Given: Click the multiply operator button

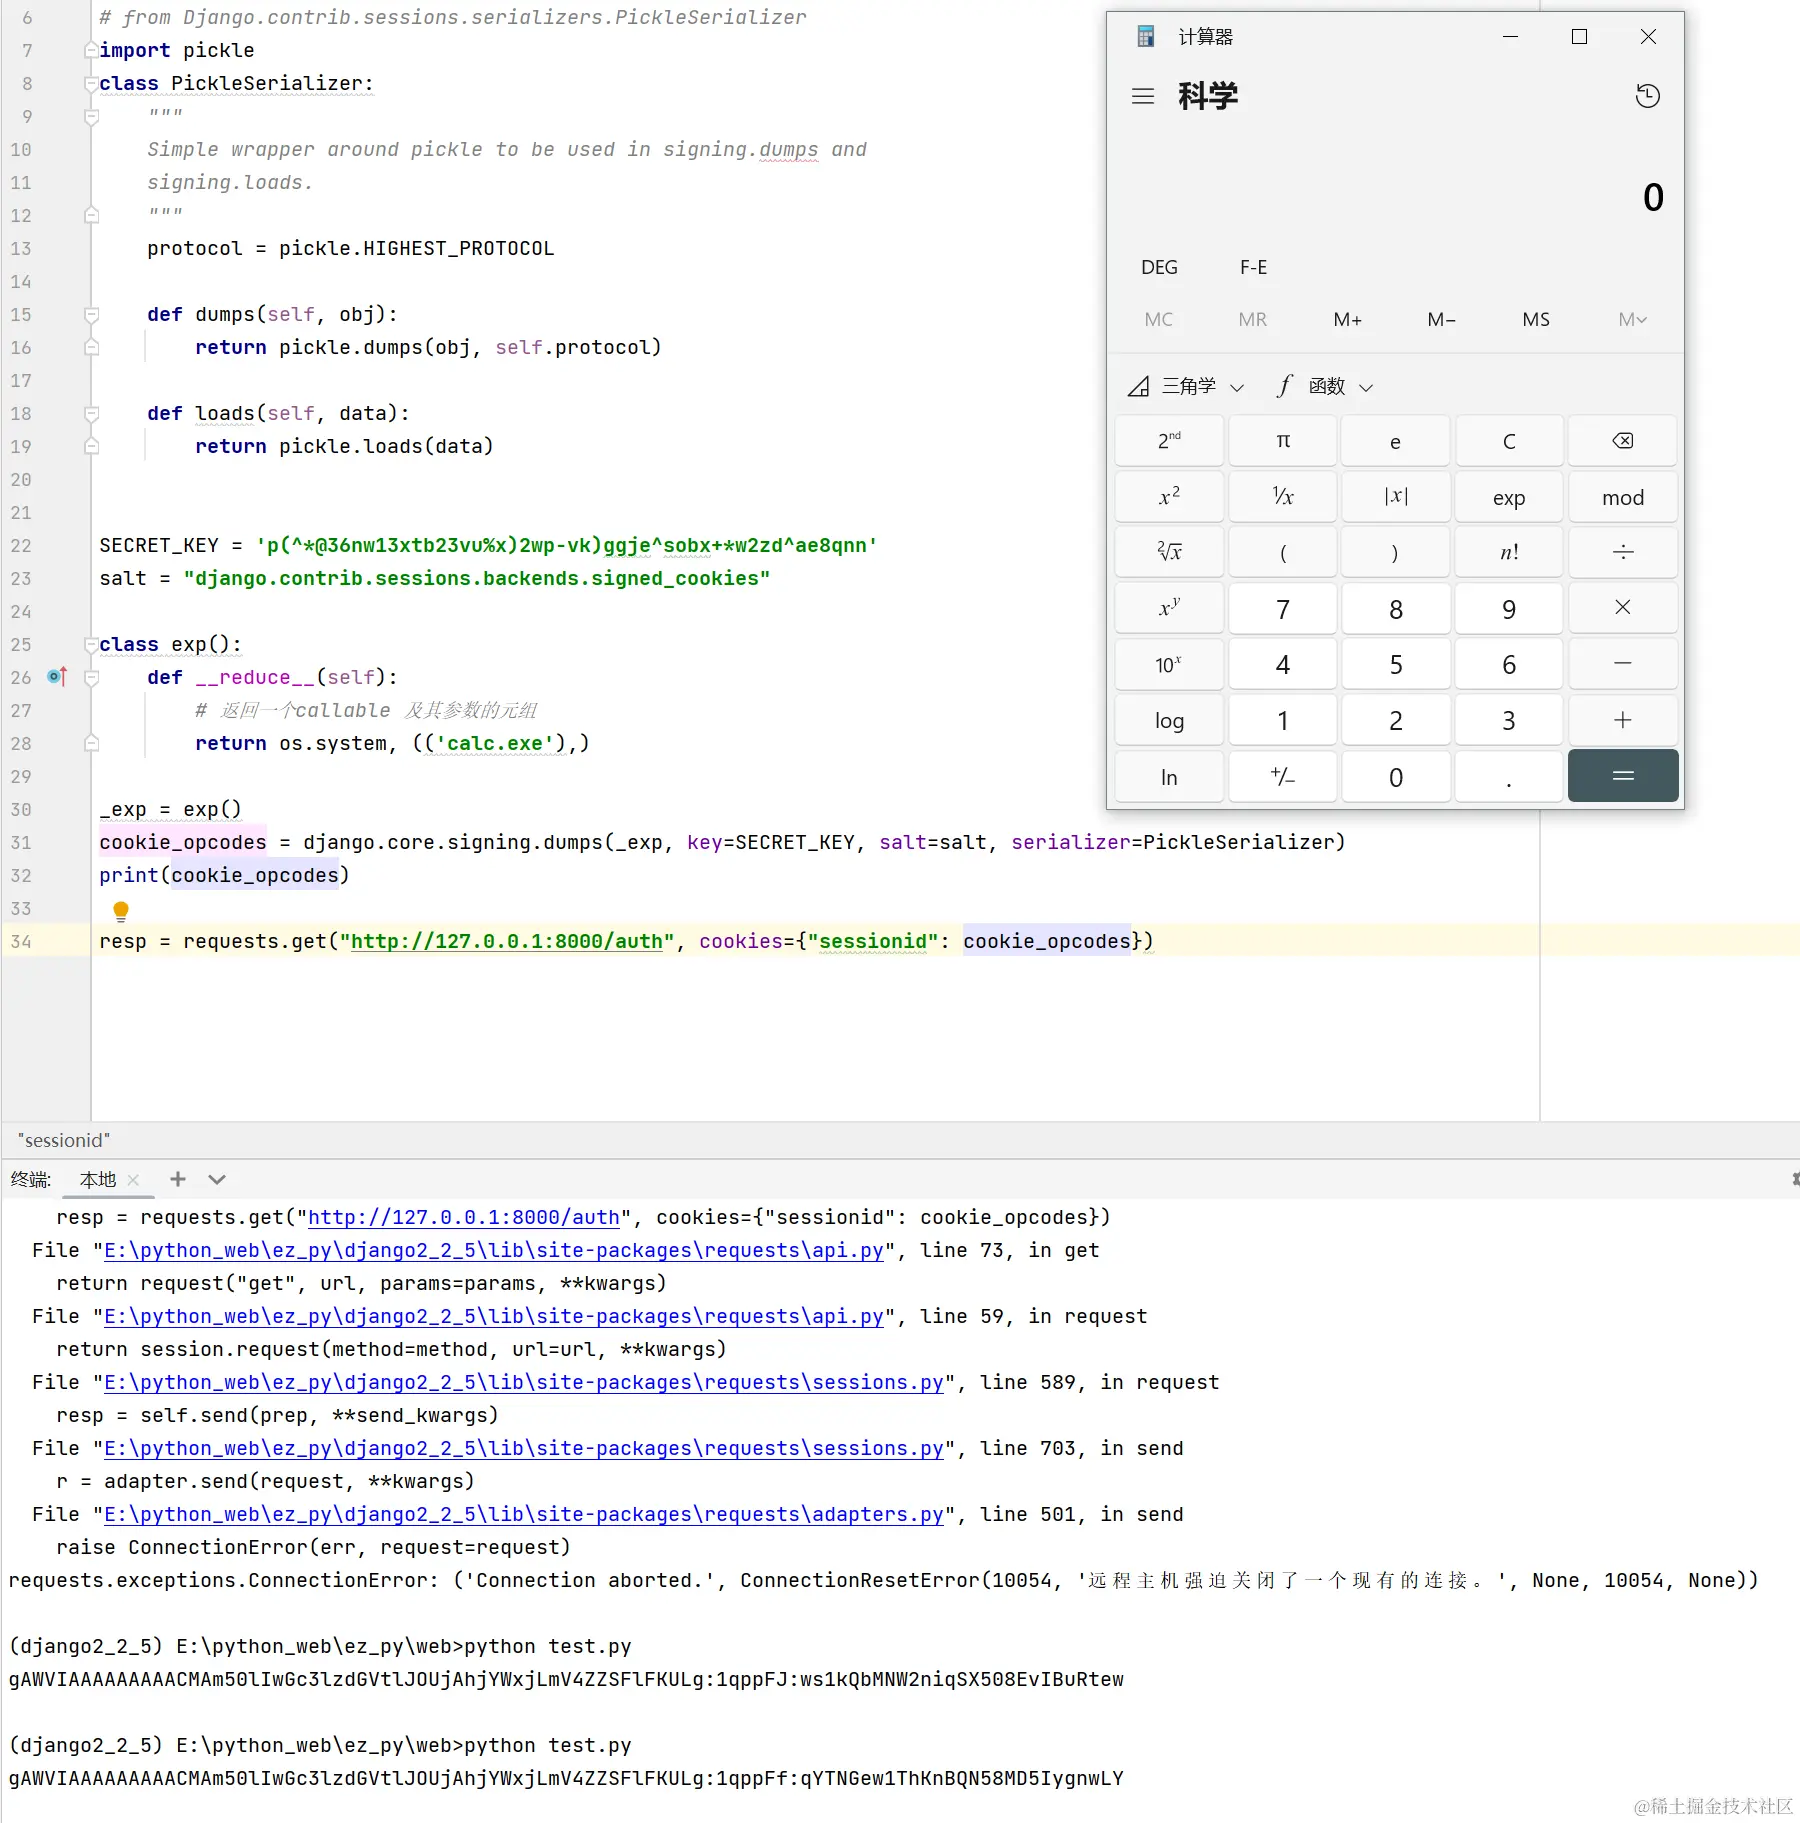Looking at the screenshot, I should coord(1622,608).
